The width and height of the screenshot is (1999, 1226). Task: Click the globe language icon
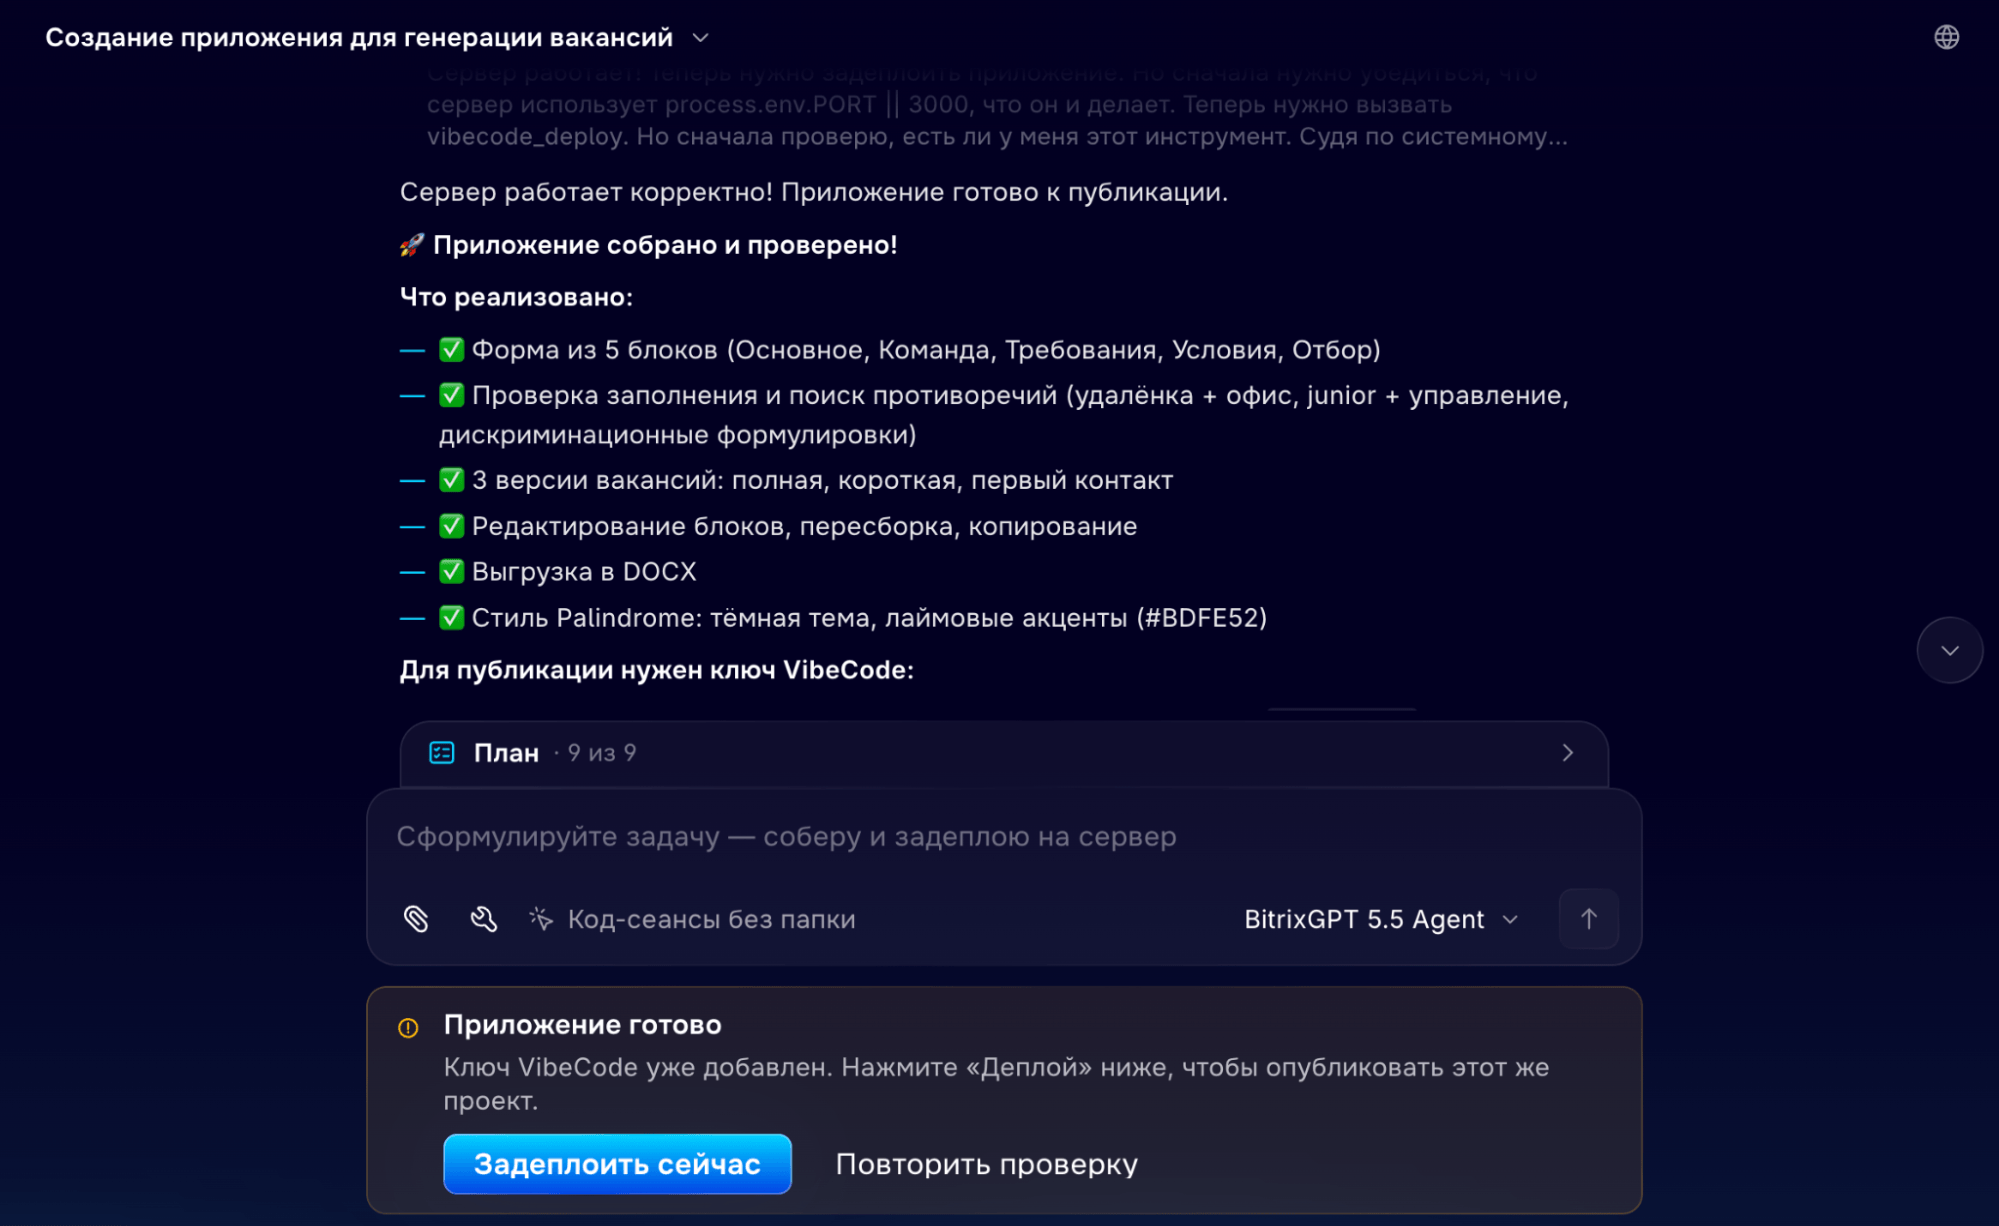(1946, 37)
